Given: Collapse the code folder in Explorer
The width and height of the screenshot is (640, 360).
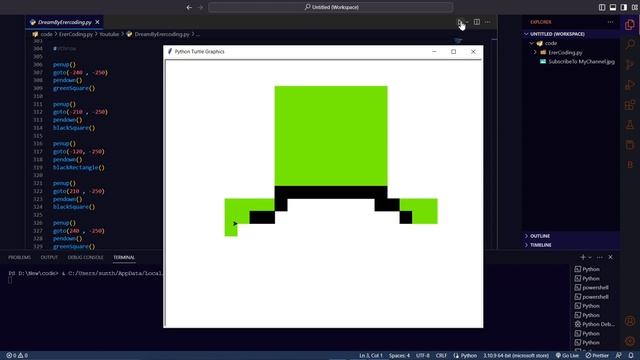Looking at the screenshot, I should [571, 43].
